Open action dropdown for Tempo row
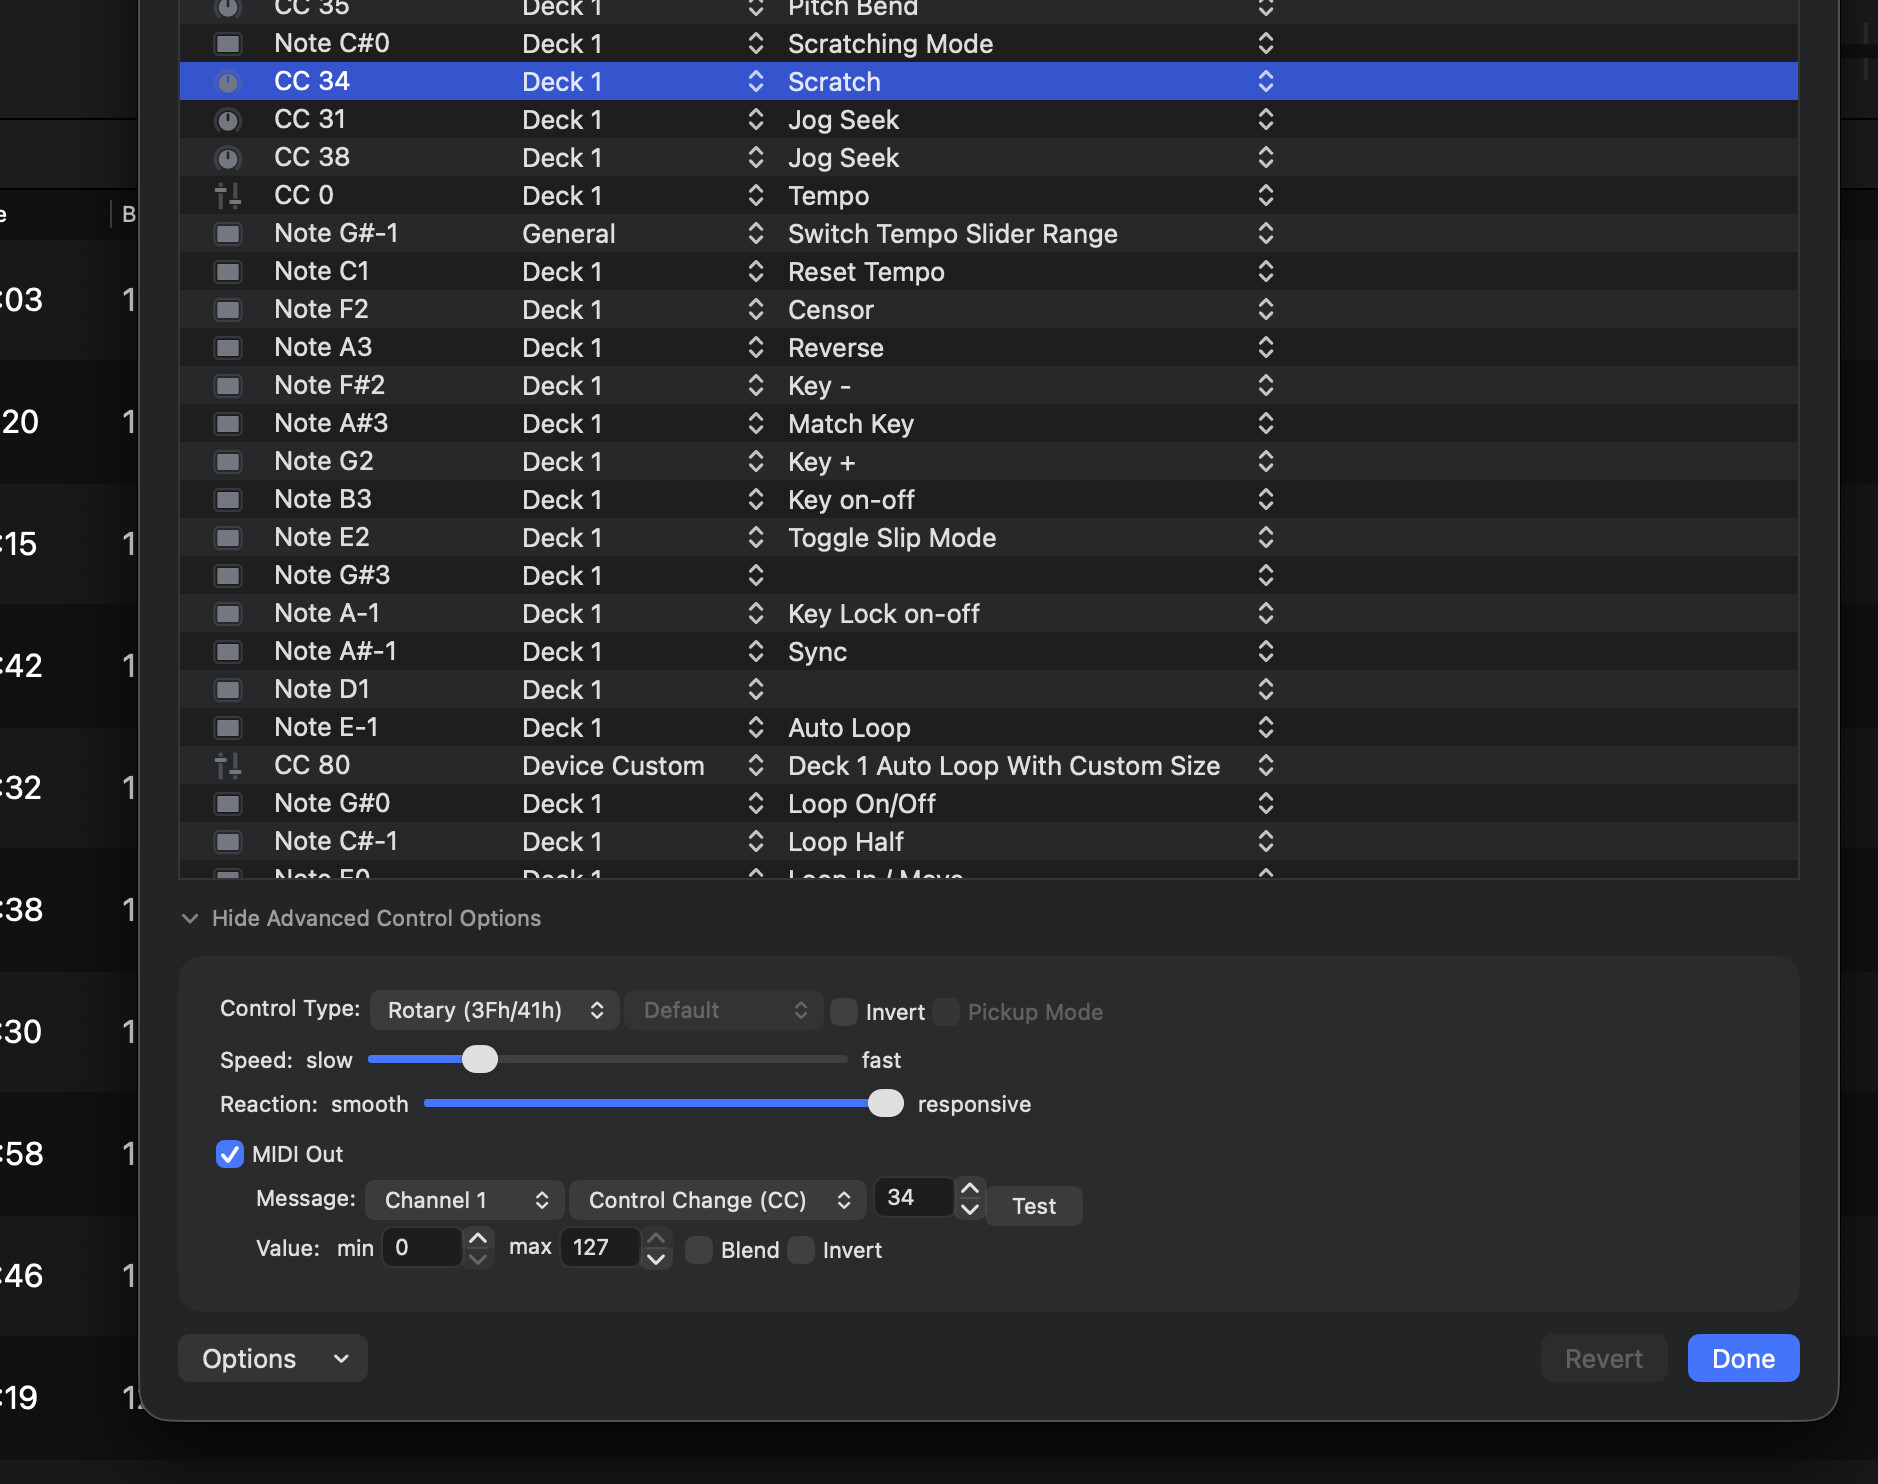1878x1484 pixels. coord(1266,196)
